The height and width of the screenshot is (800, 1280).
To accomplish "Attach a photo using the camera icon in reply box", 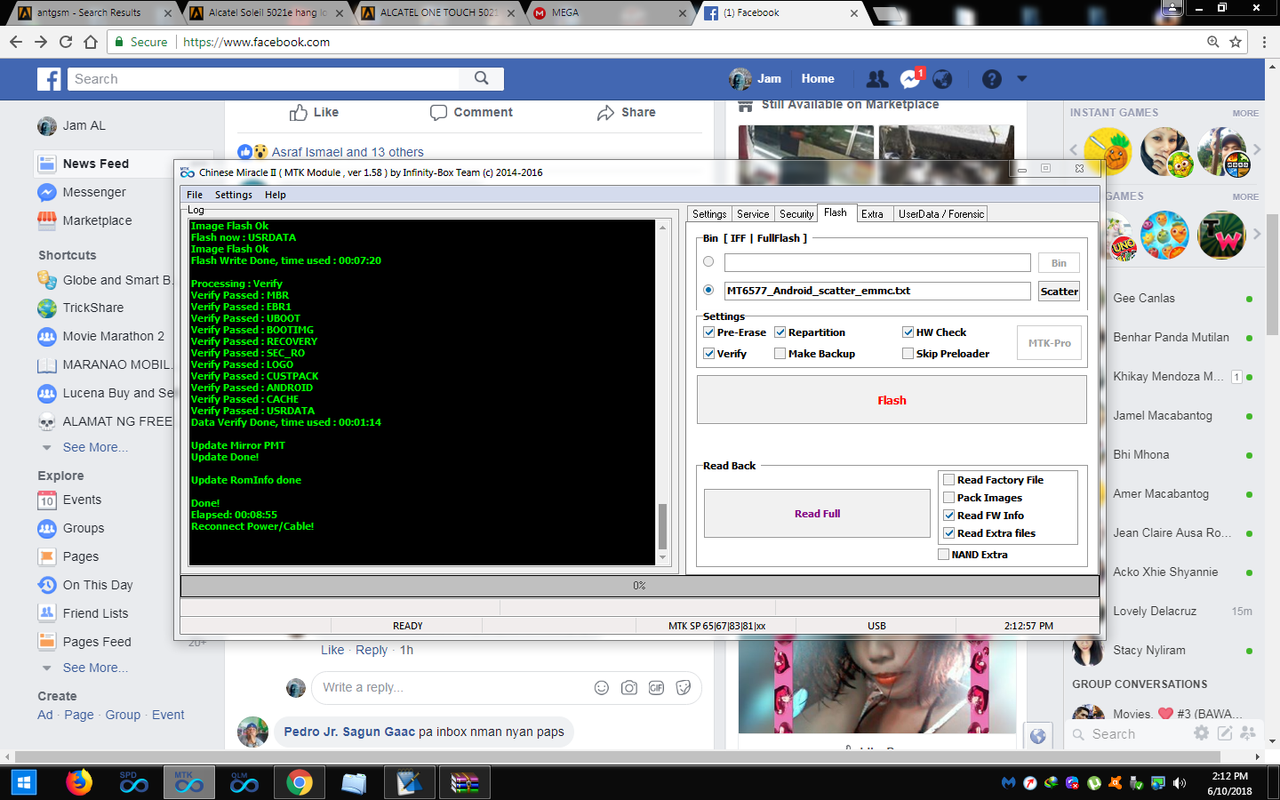I will coord(629,687).
